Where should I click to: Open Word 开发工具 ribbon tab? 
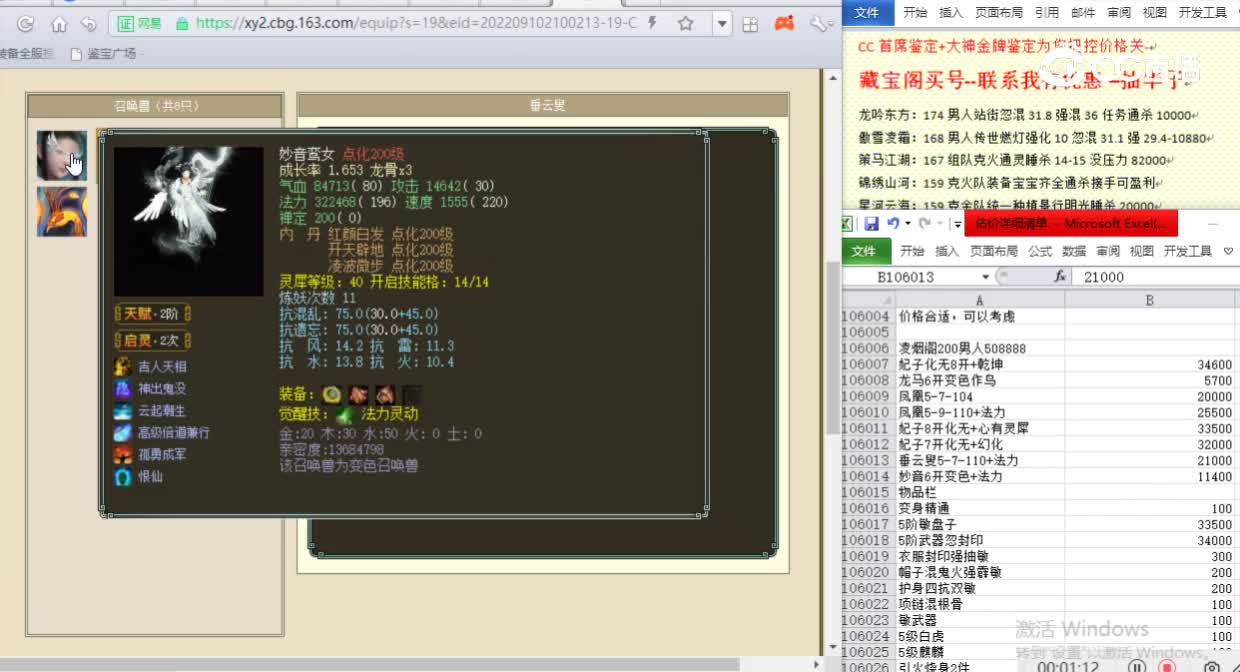pos(1202,12)
